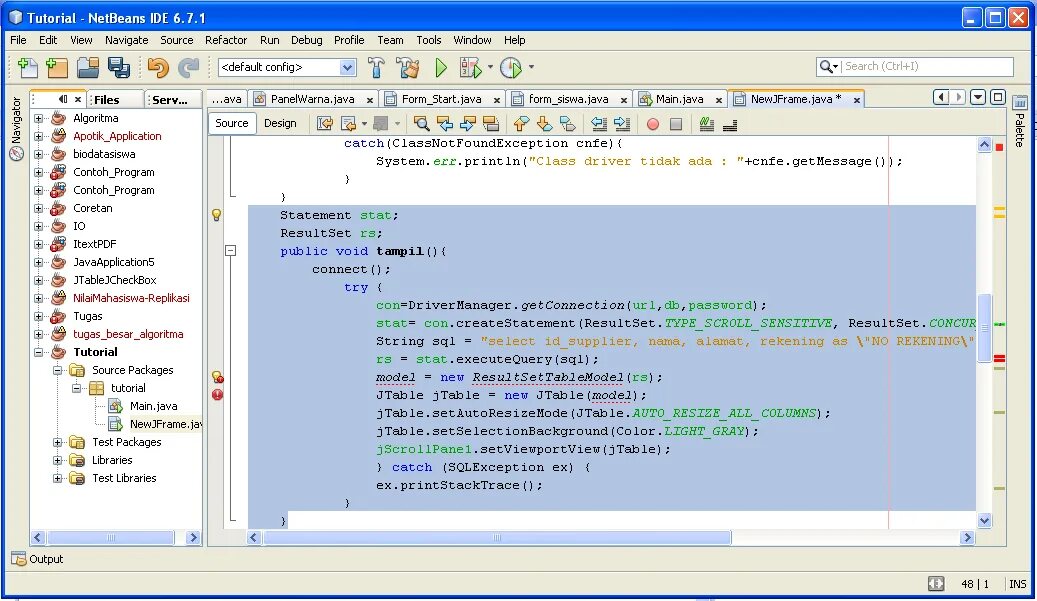Debug the main project icon
1037x601 pixels.
coord(470,67)
